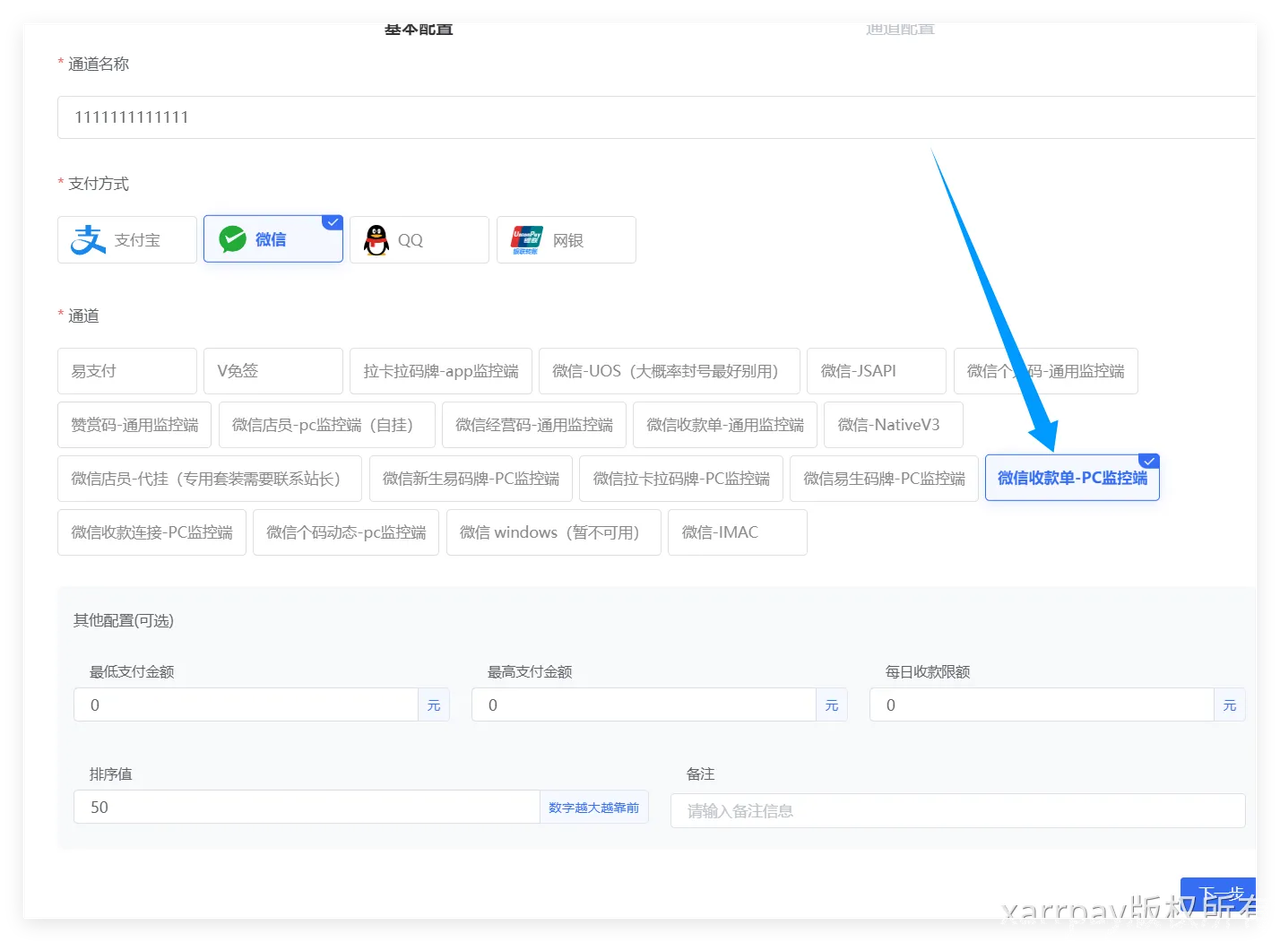Image resolution: width=1280 pixels, height=942 pixels.
Task: Choose 网银 UnionPay payment option
Action: (566, 240)
